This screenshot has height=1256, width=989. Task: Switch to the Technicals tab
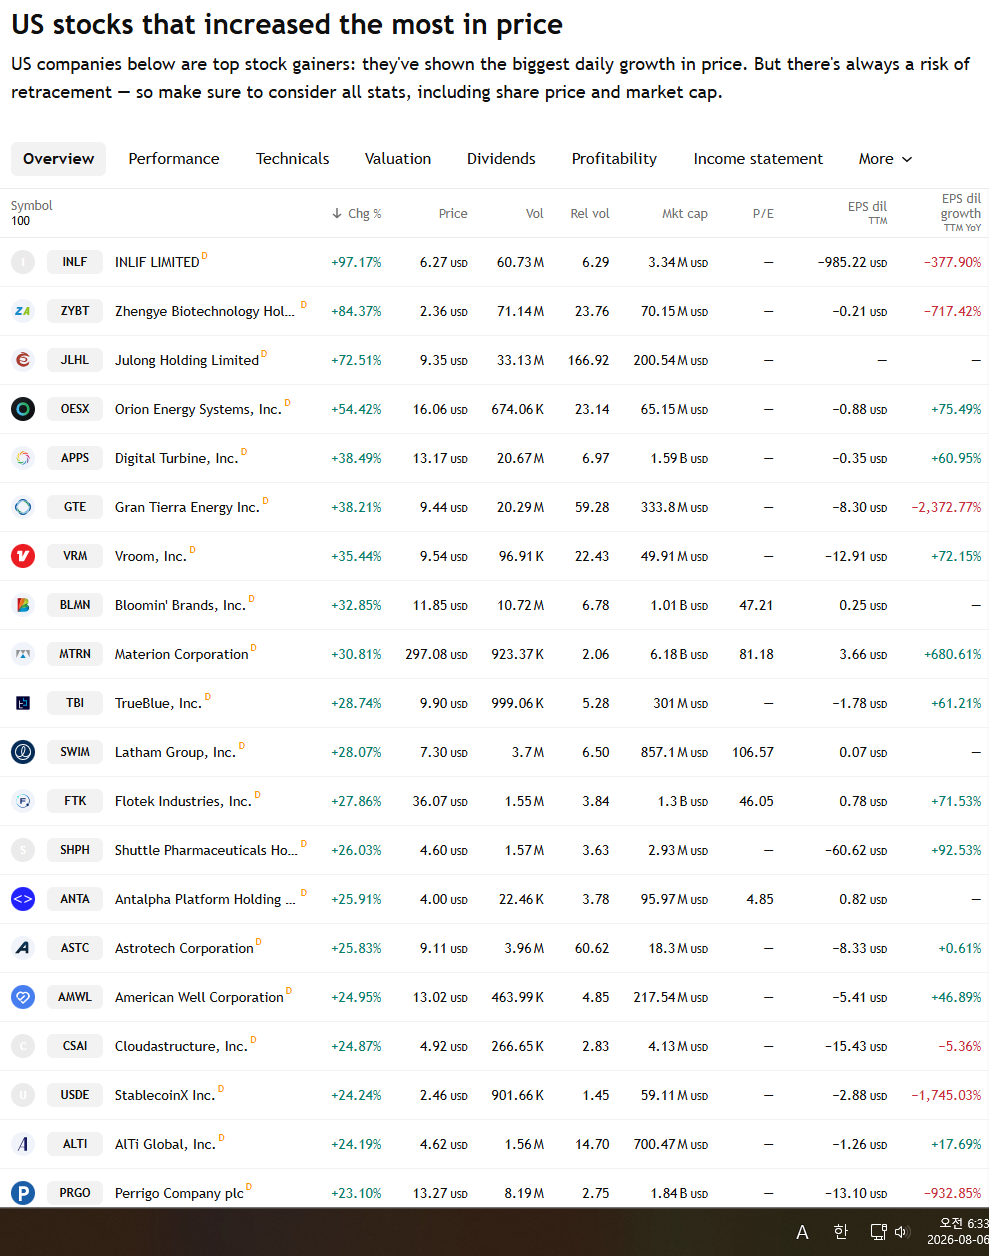[x=292, y=159]
